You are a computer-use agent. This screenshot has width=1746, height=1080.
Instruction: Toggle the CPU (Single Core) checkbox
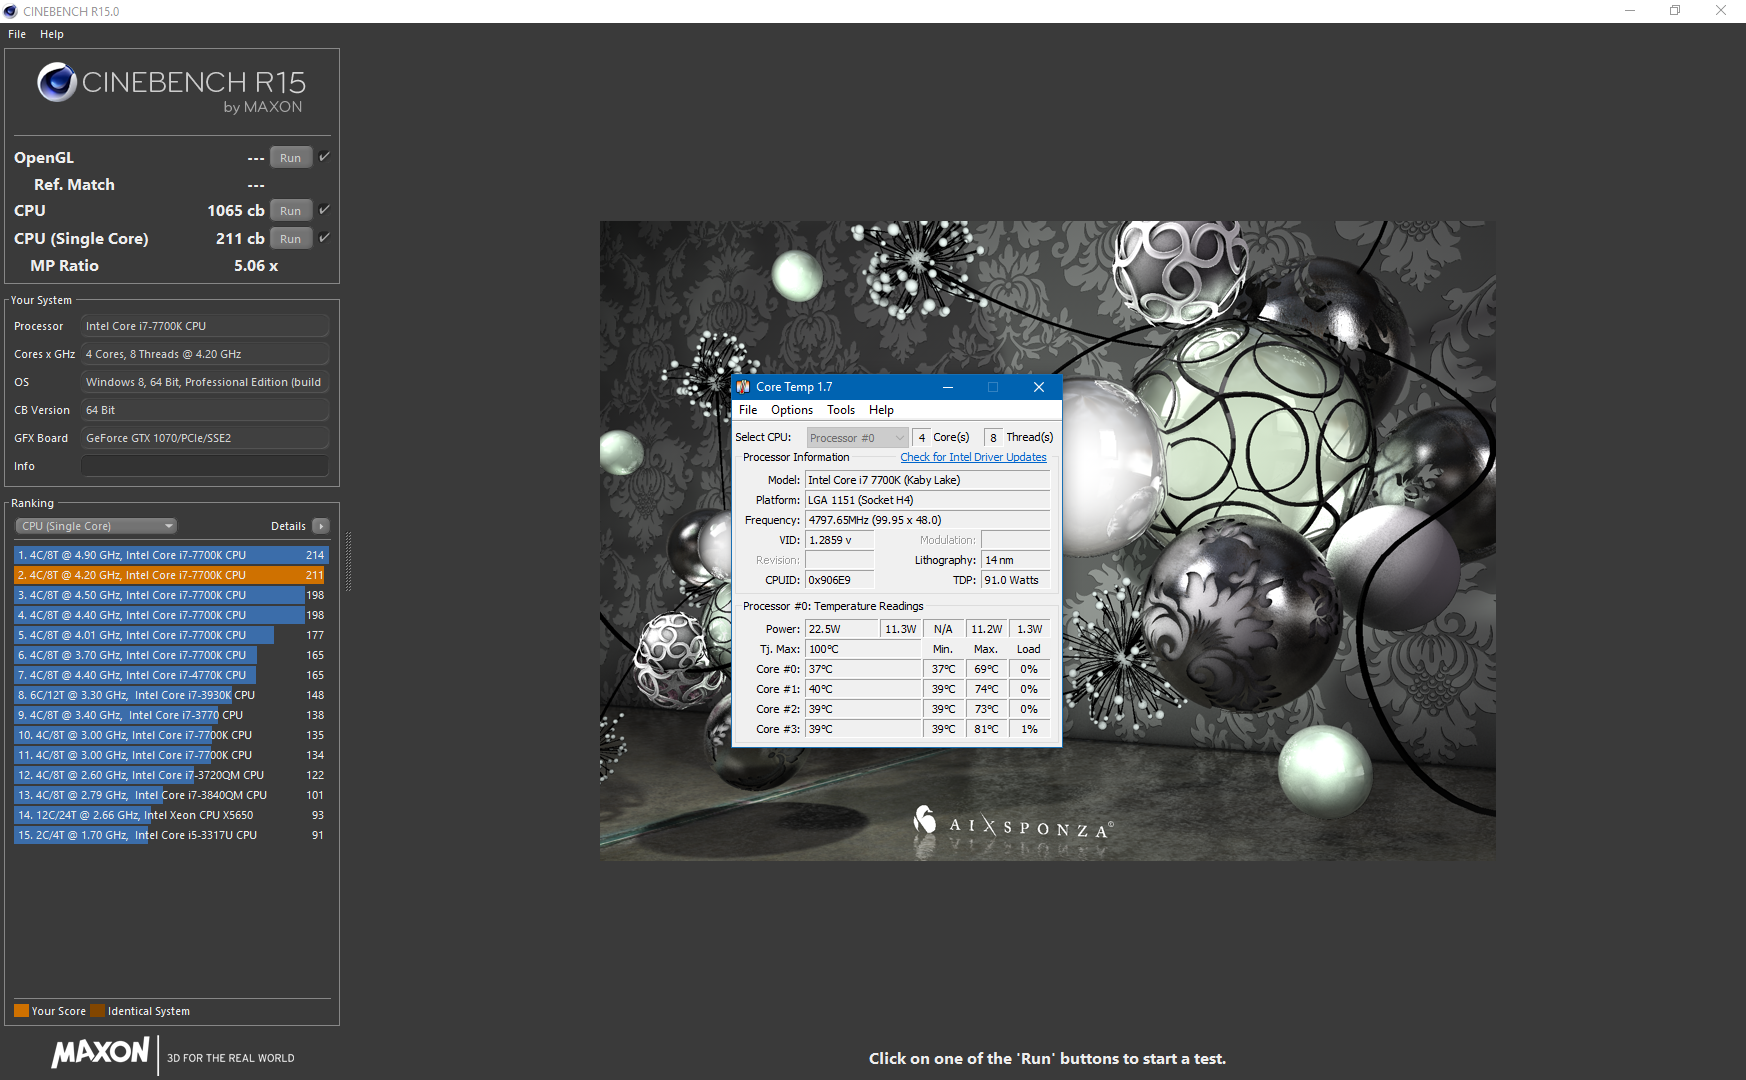(x=324, y=238)
